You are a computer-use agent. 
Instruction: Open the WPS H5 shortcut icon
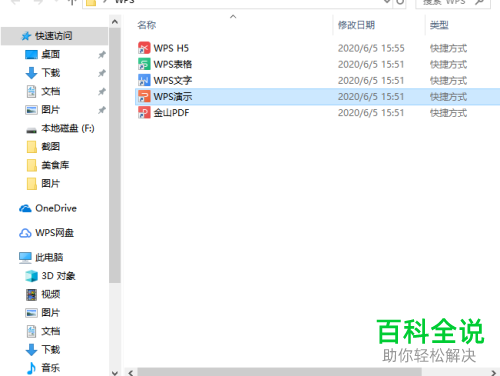click(x=144, y=48)
